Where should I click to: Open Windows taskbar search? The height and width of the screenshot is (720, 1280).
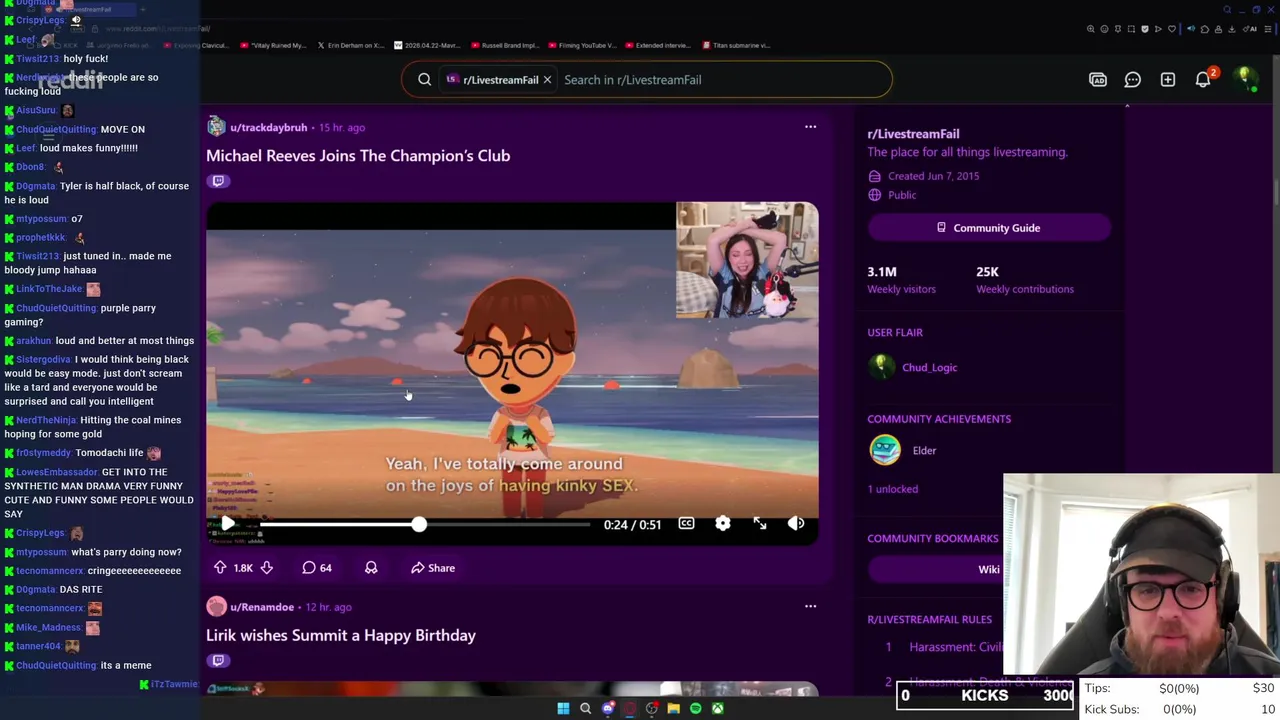point(585,709)
